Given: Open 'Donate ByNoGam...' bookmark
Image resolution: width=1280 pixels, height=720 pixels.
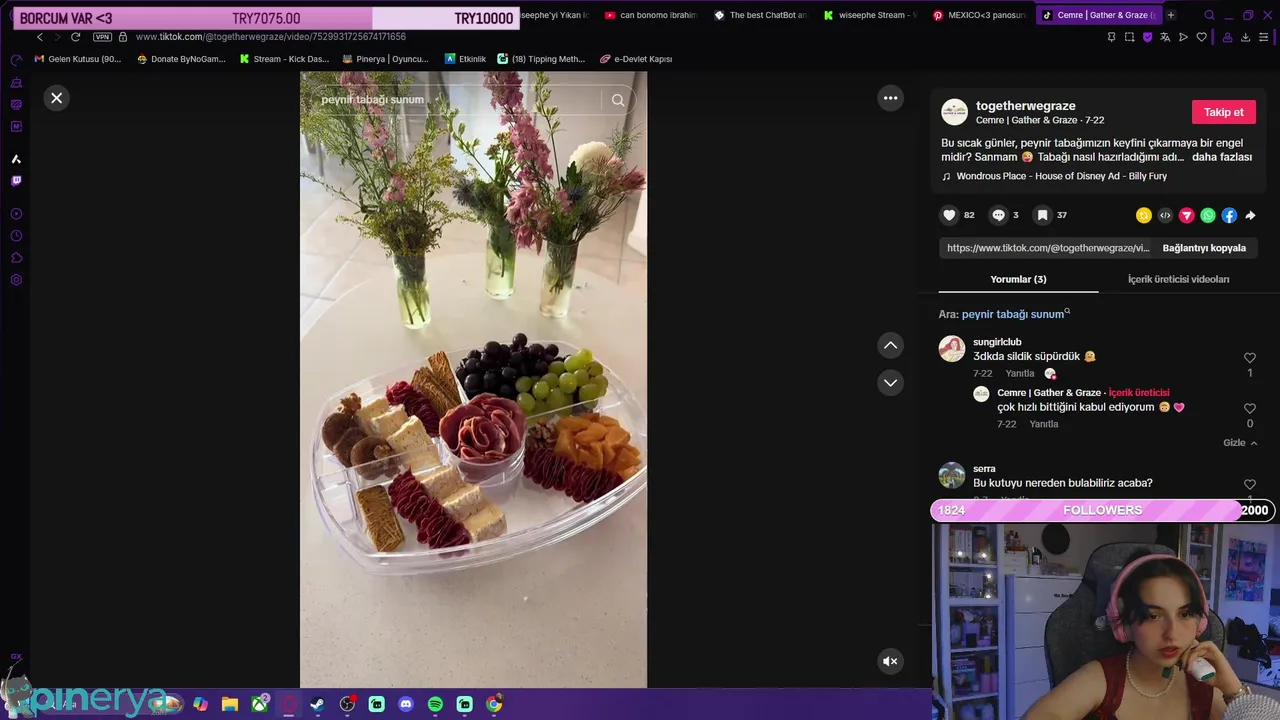Looking at the screenshot, I should click(x=181, y=59).
